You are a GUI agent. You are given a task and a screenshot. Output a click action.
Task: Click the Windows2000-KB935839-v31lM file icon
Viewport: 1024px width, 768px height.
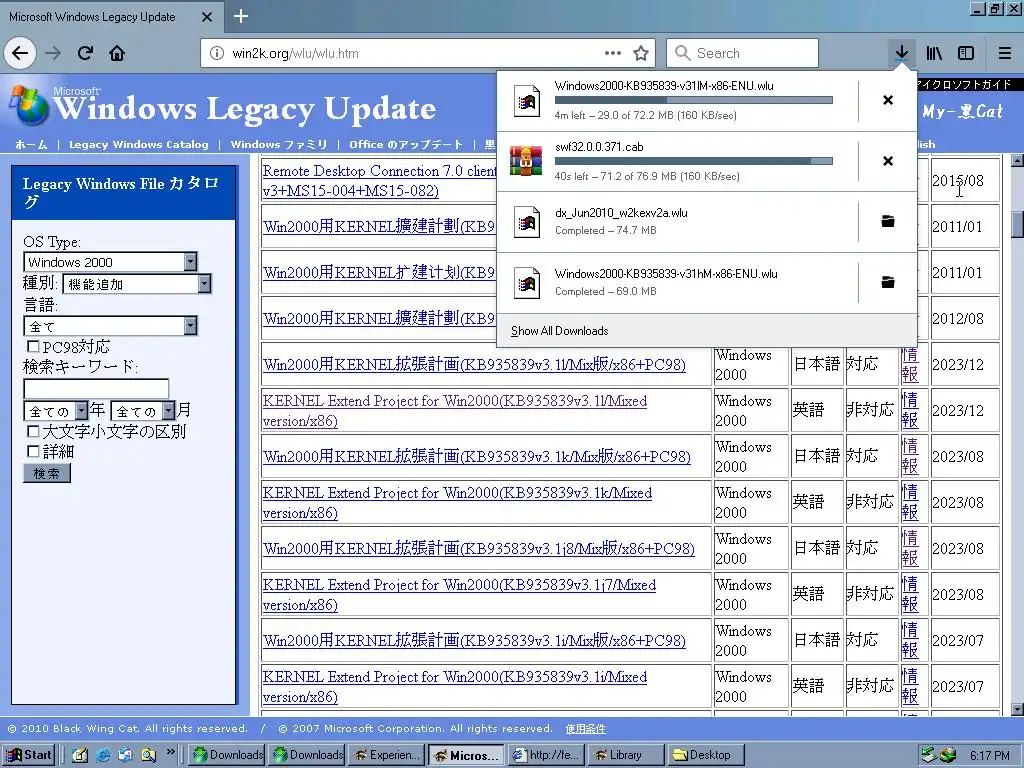[526, 101]
